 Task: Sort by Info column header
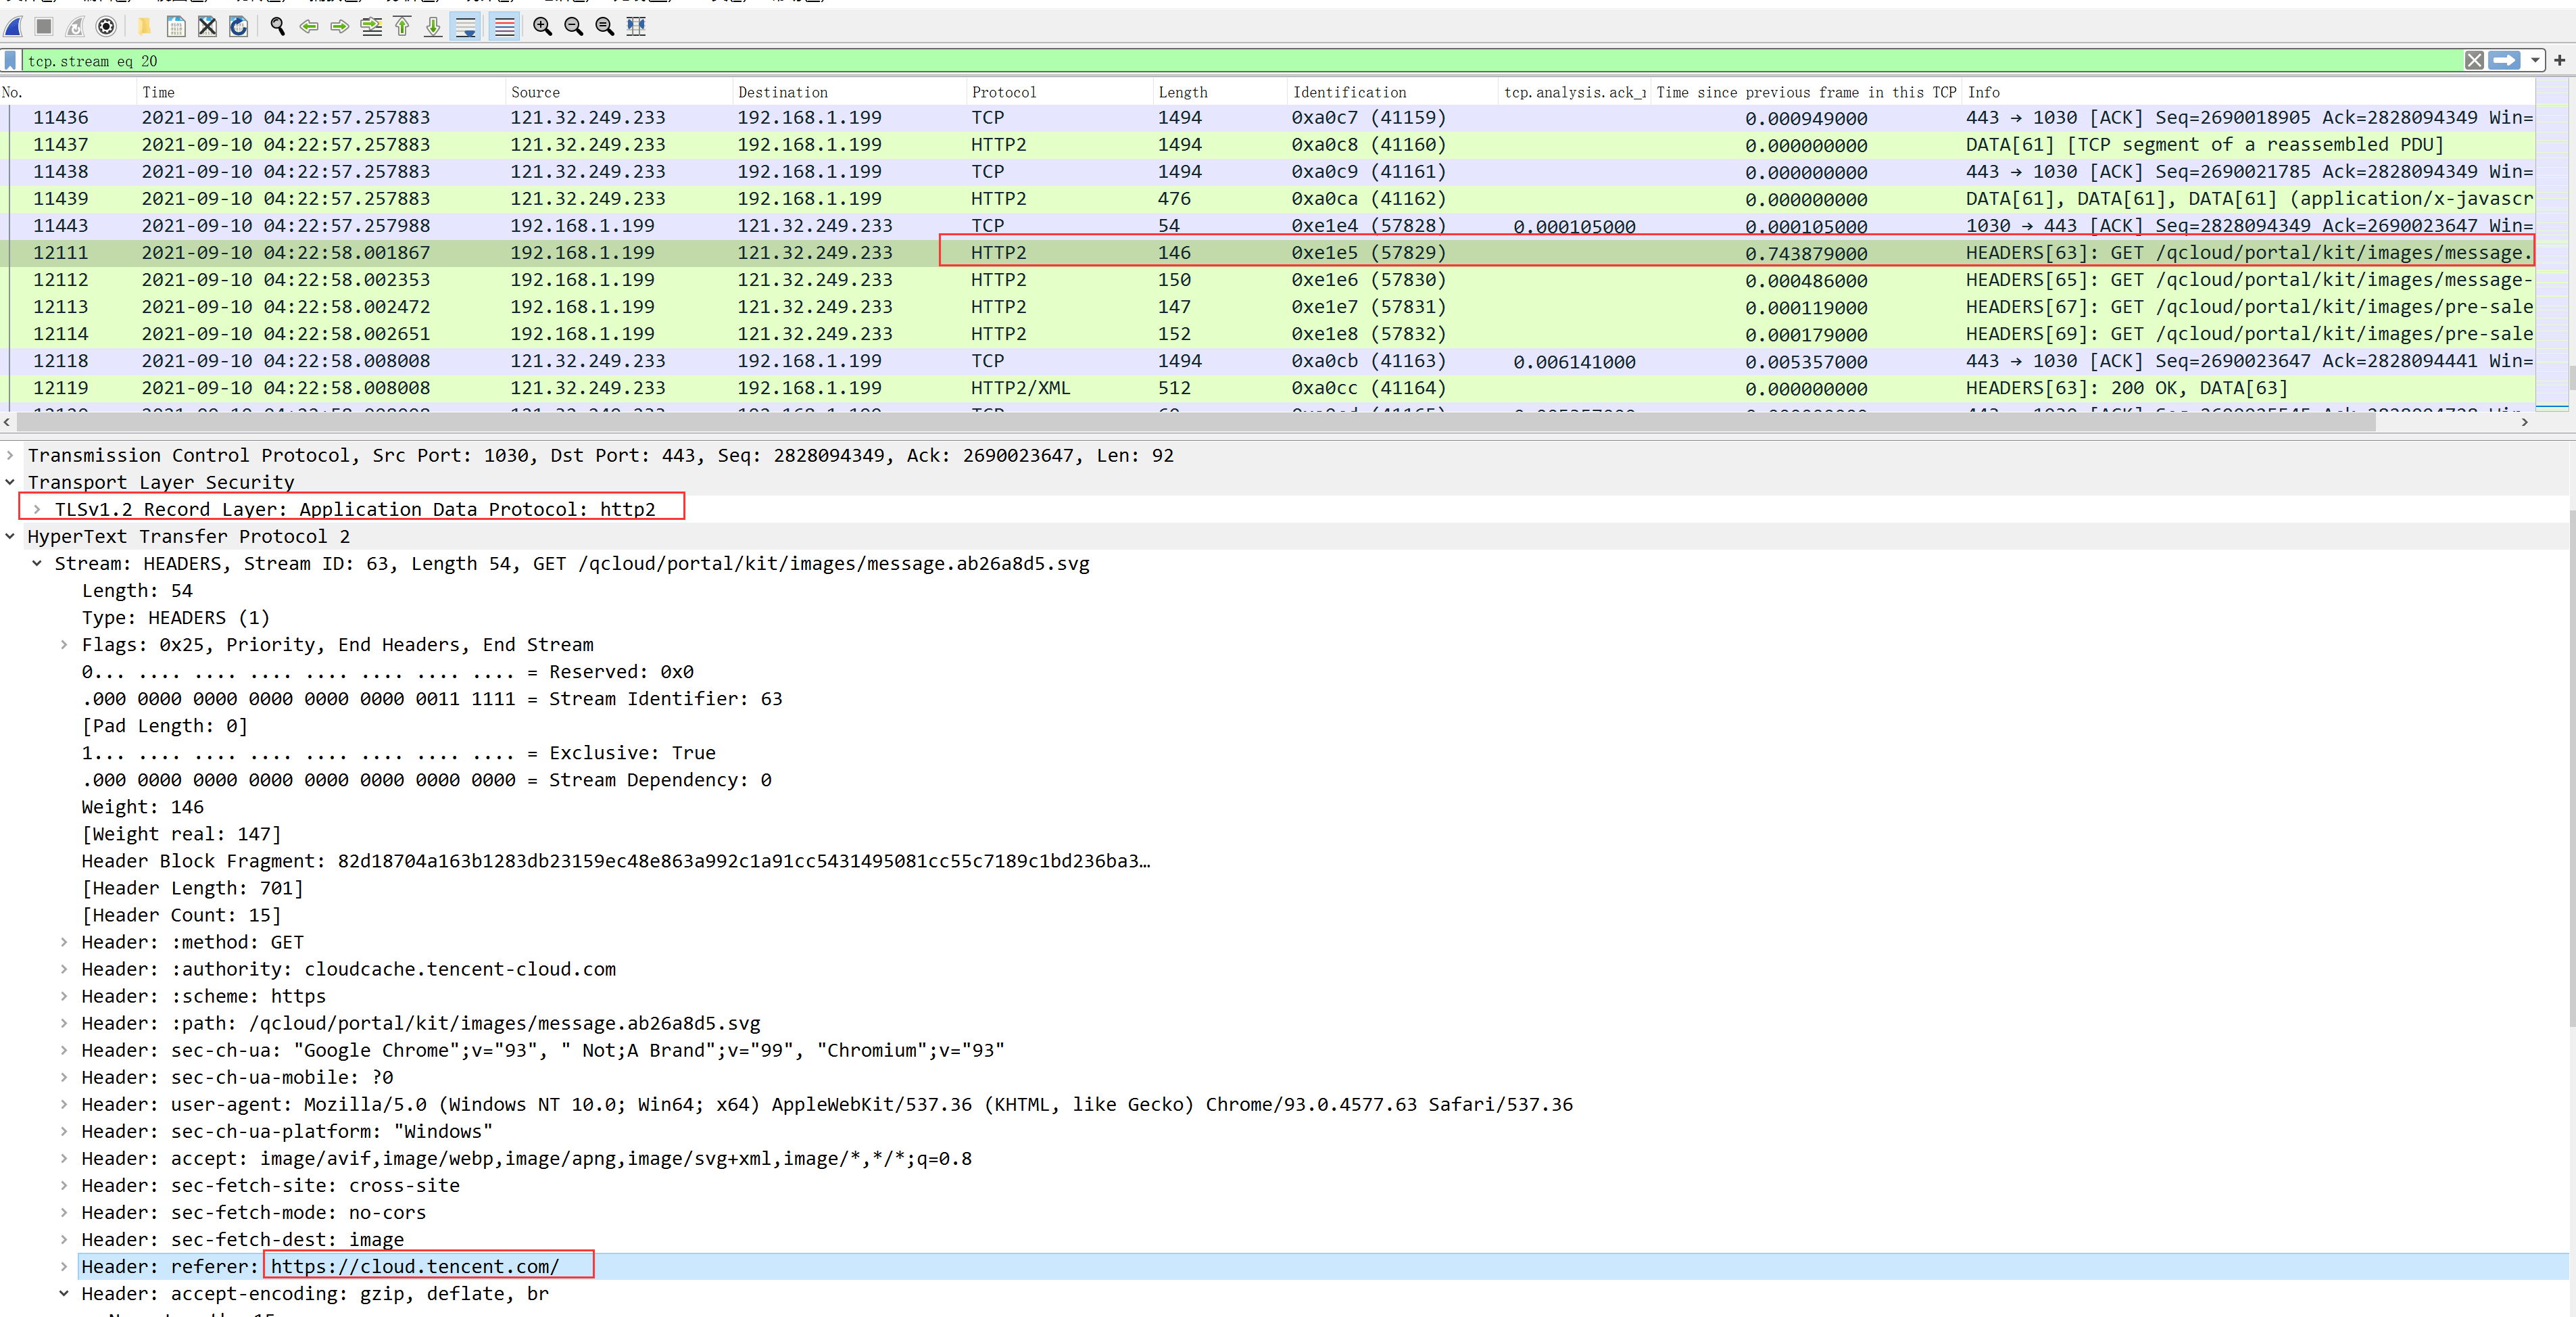(2248, 92)
